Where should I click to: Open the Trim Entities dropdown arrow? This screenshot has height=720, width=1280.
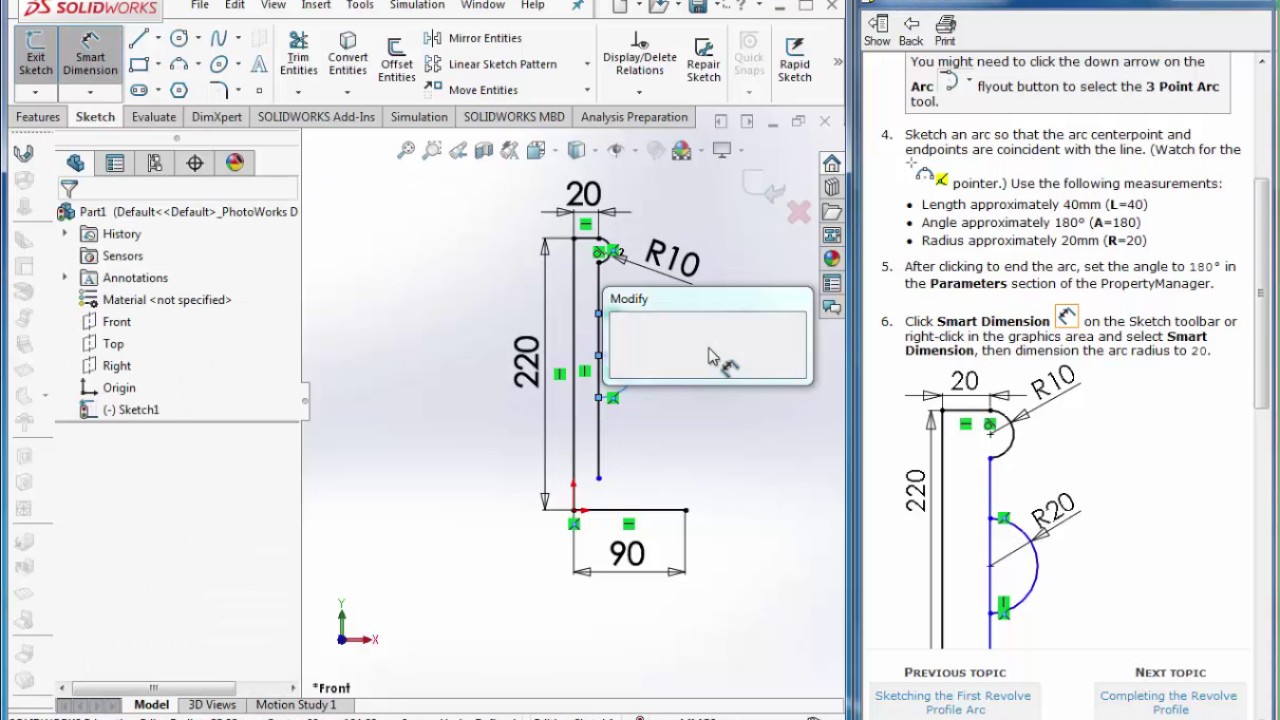[x=298, y=91]
